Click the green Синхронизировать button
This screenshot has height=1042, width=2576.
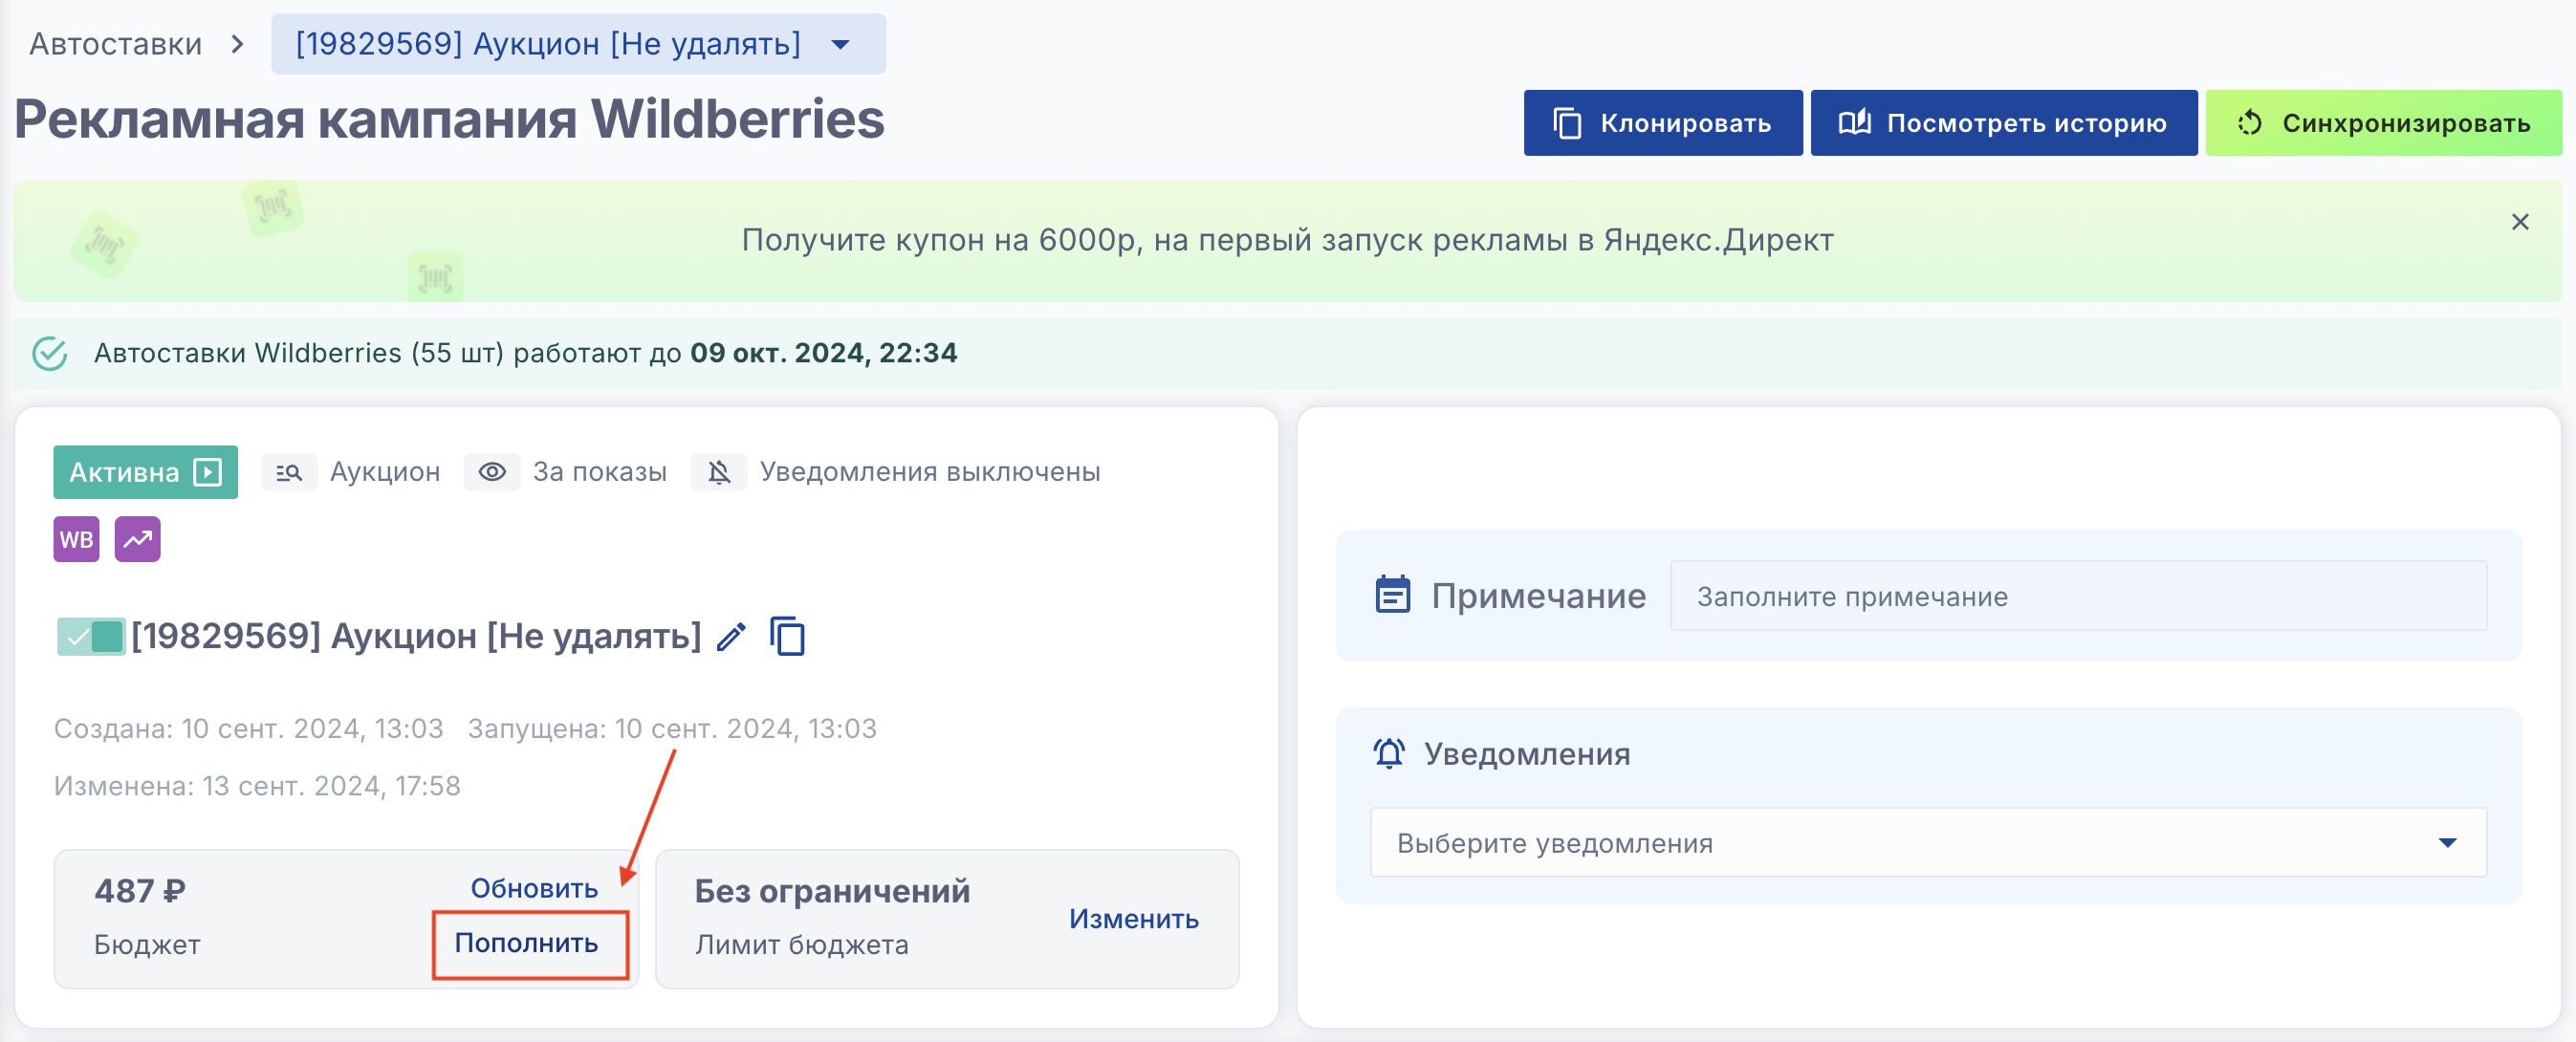pos(2383,123)
